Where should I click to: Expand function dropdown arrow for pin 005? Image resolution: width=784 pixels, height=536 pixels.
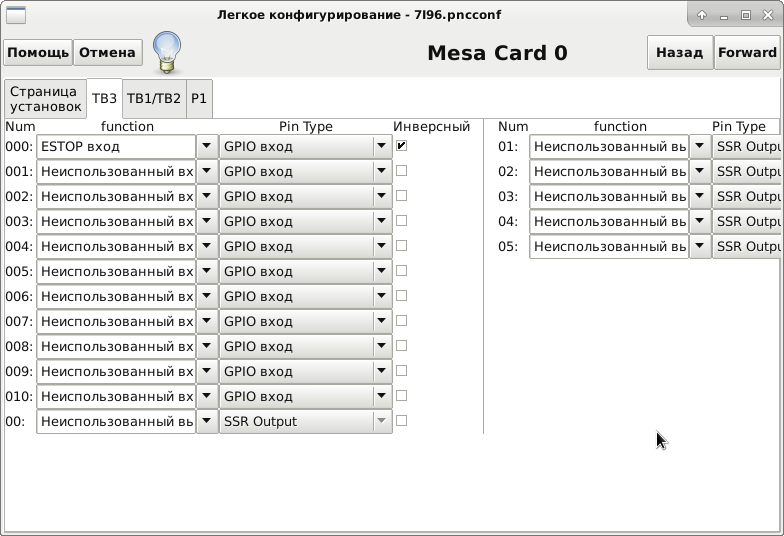coord(206,272)
